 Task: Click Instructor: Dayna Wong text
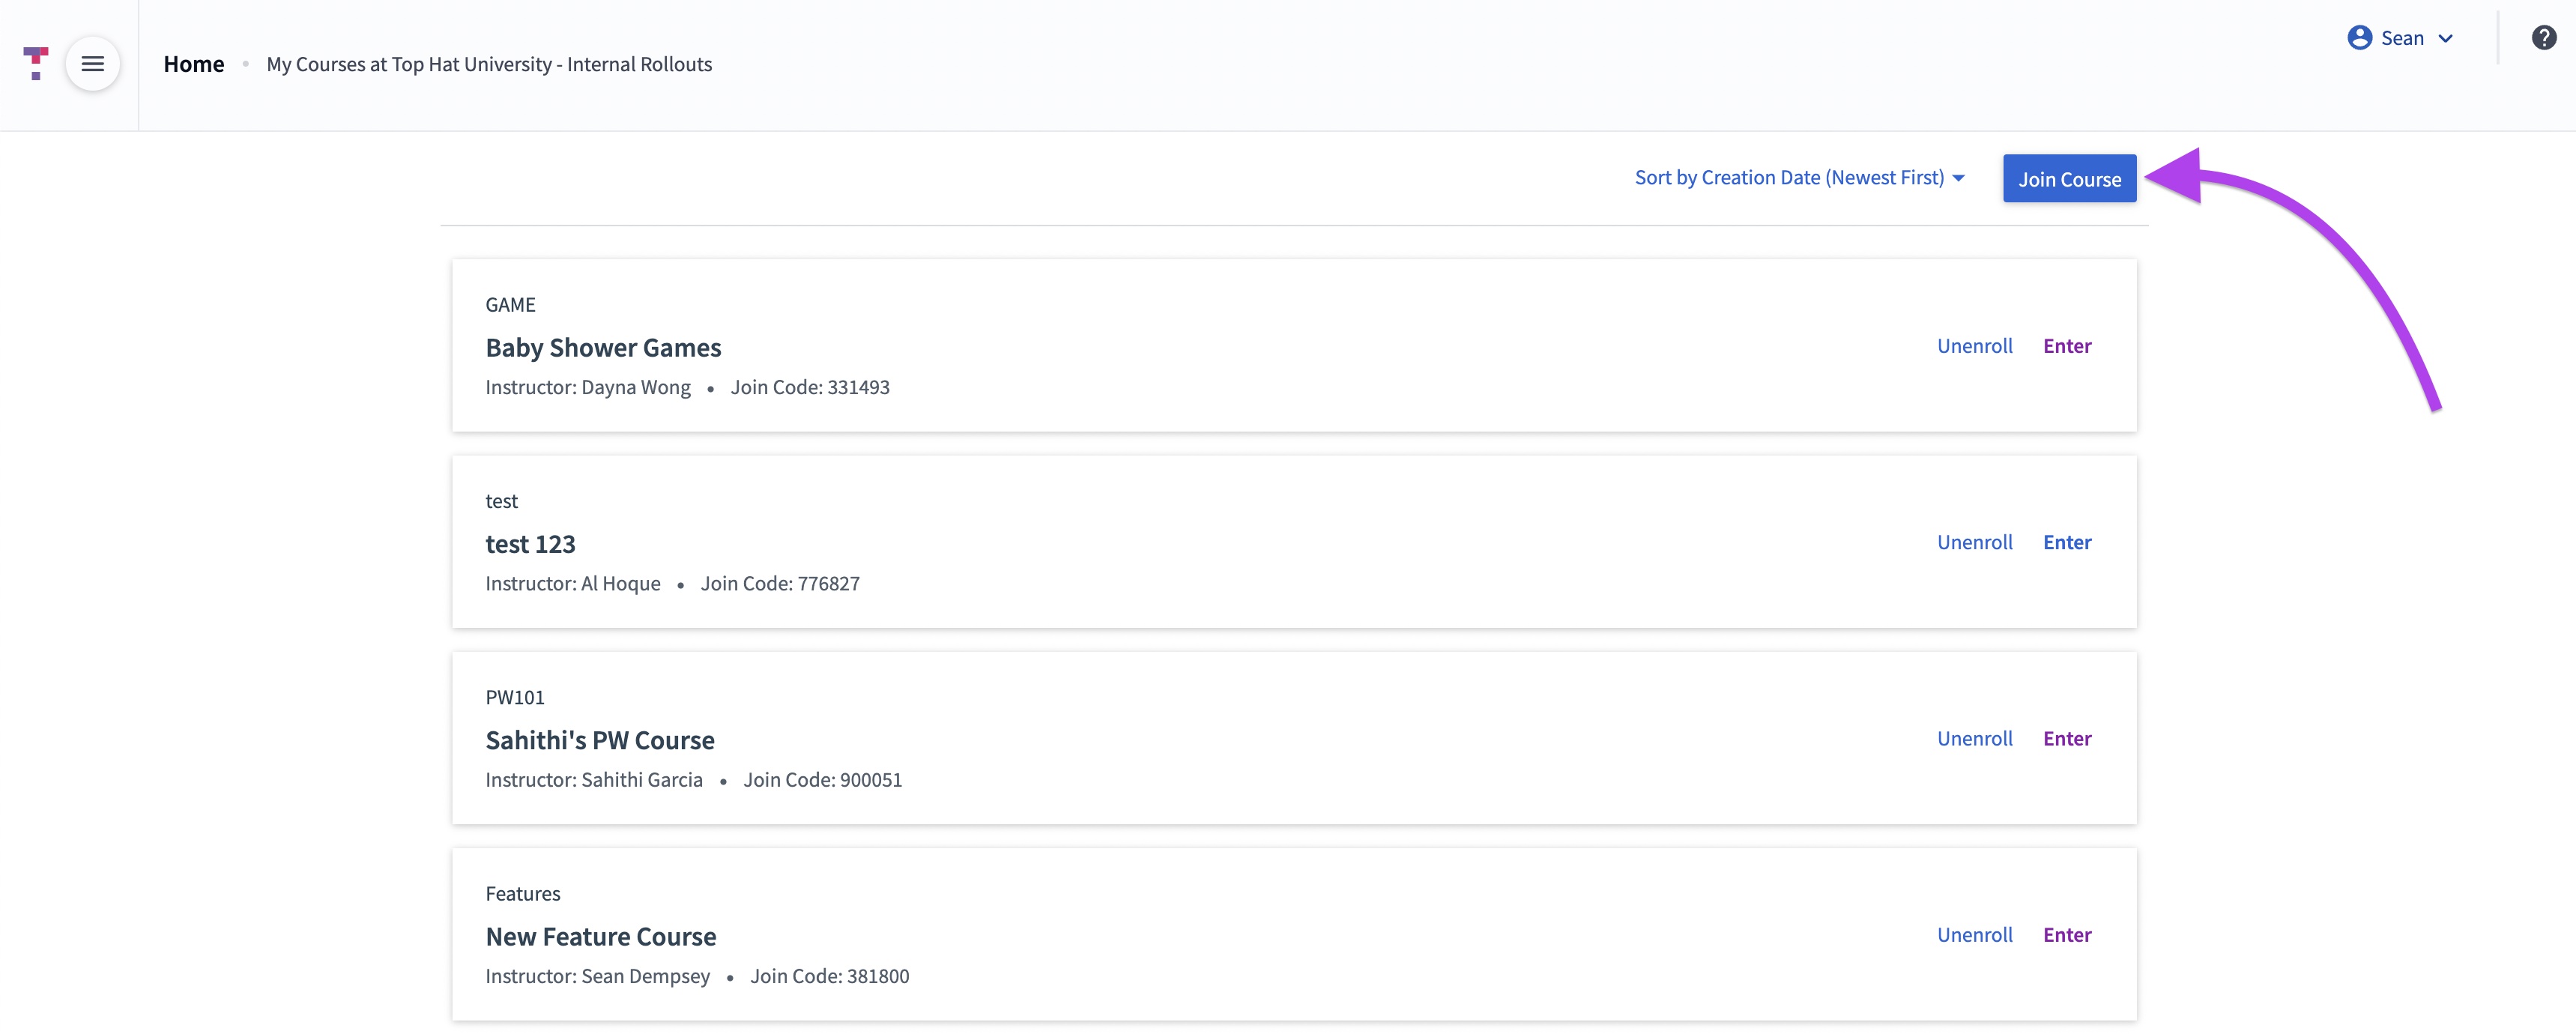588,387
